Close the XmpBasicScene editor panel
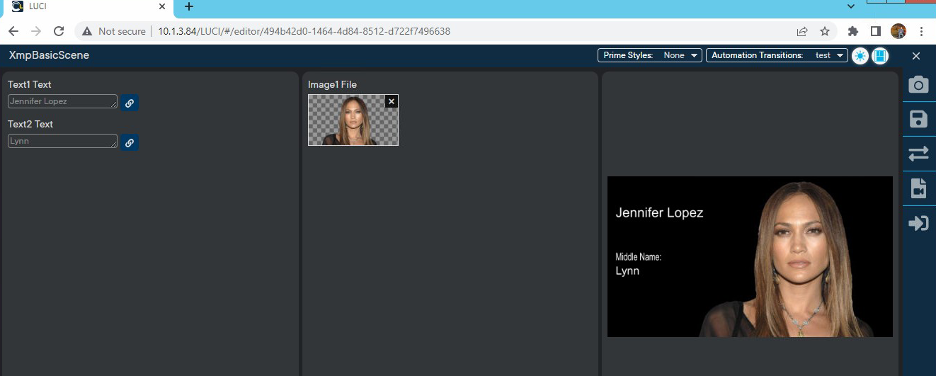 point(916,56)
